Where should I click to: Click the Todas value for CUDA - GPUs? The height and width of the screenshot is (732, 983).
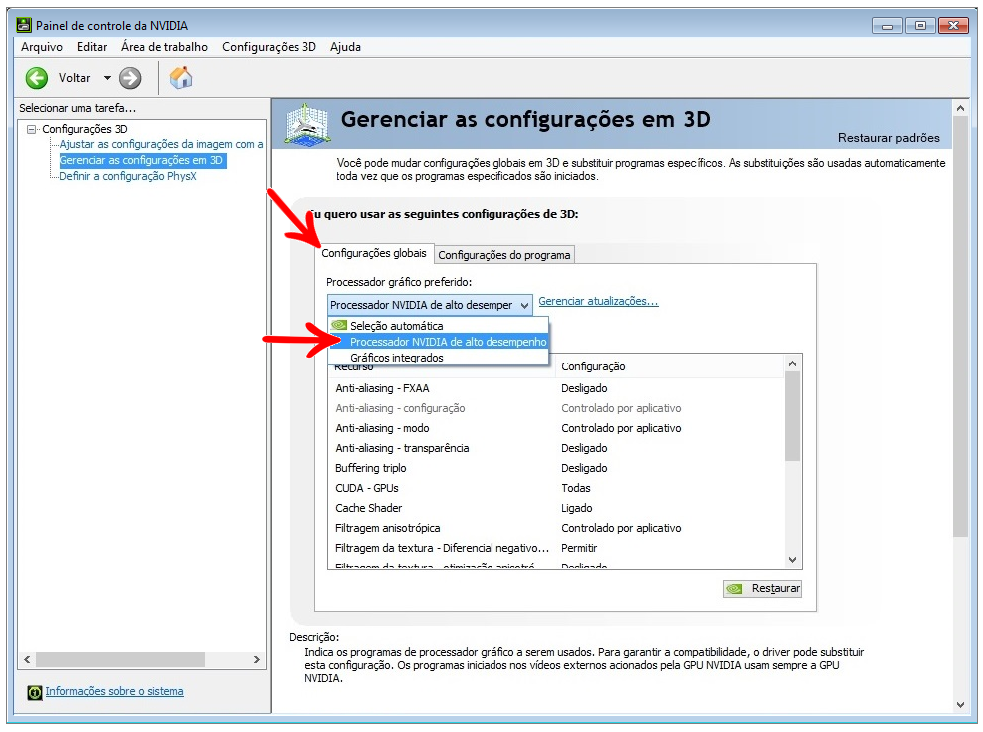pyautogui.click(x=576, y=489)
